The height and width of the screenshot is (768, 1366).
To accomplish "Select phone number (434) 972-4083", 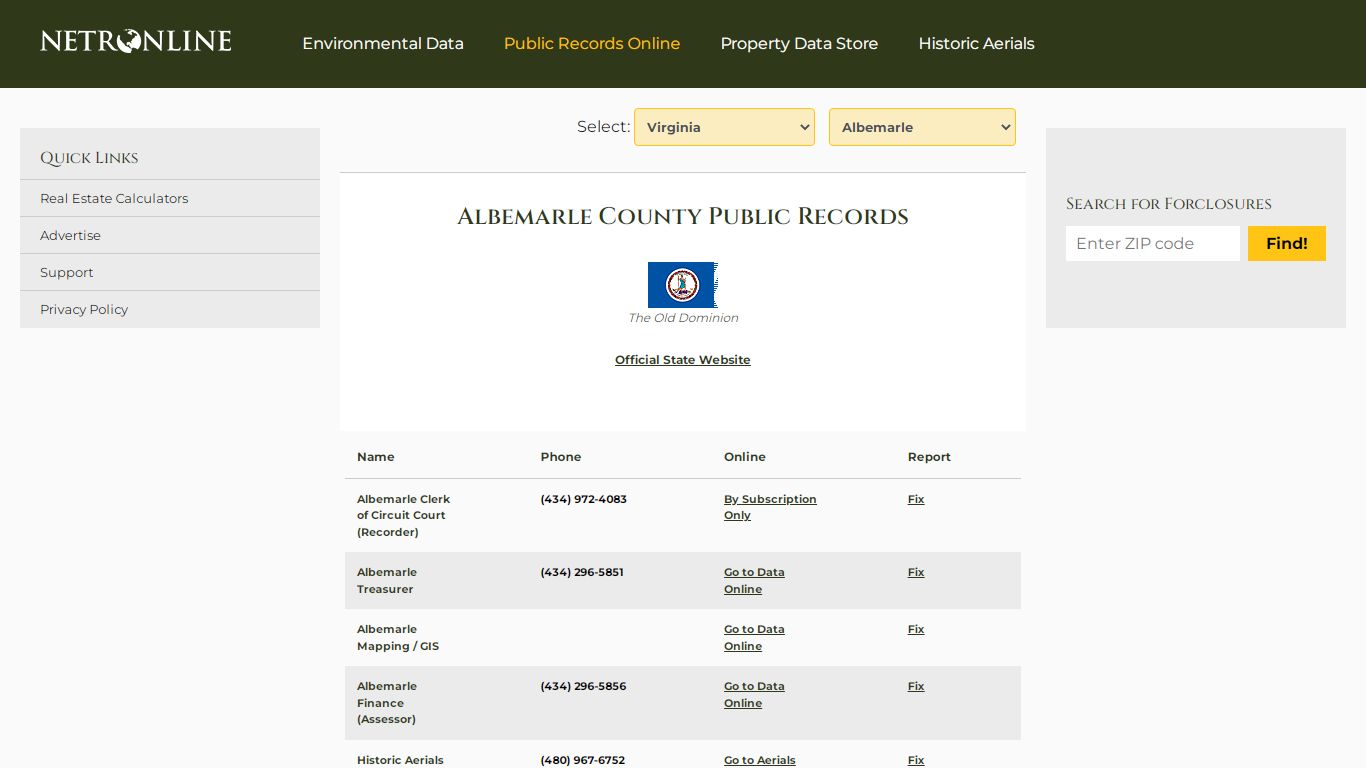I will click(584, 499).
